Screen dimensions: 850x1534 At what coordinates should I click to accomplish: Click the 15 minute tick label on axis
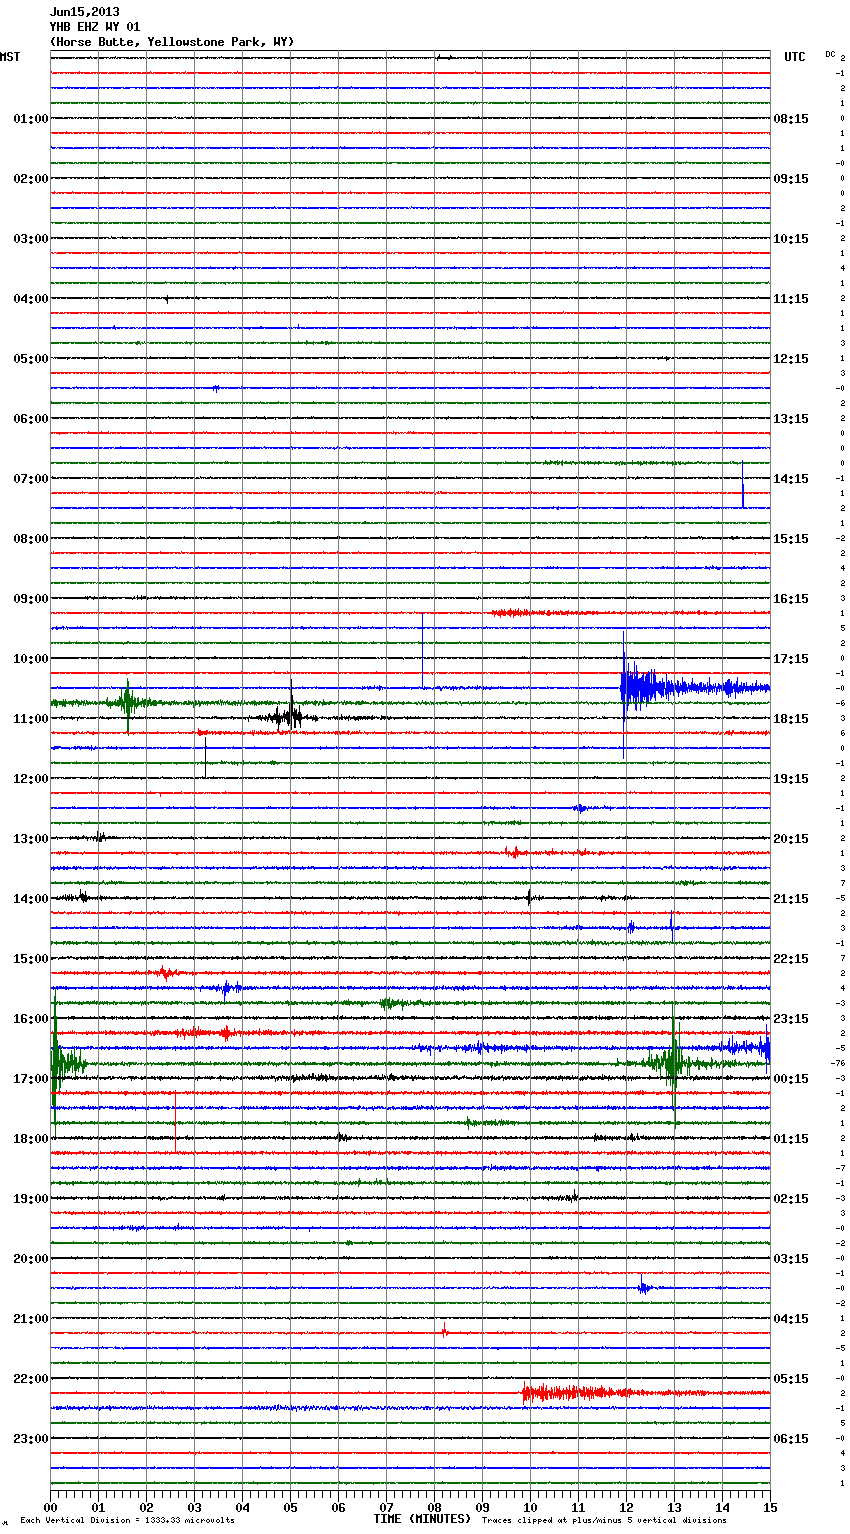coord(770,1507)
